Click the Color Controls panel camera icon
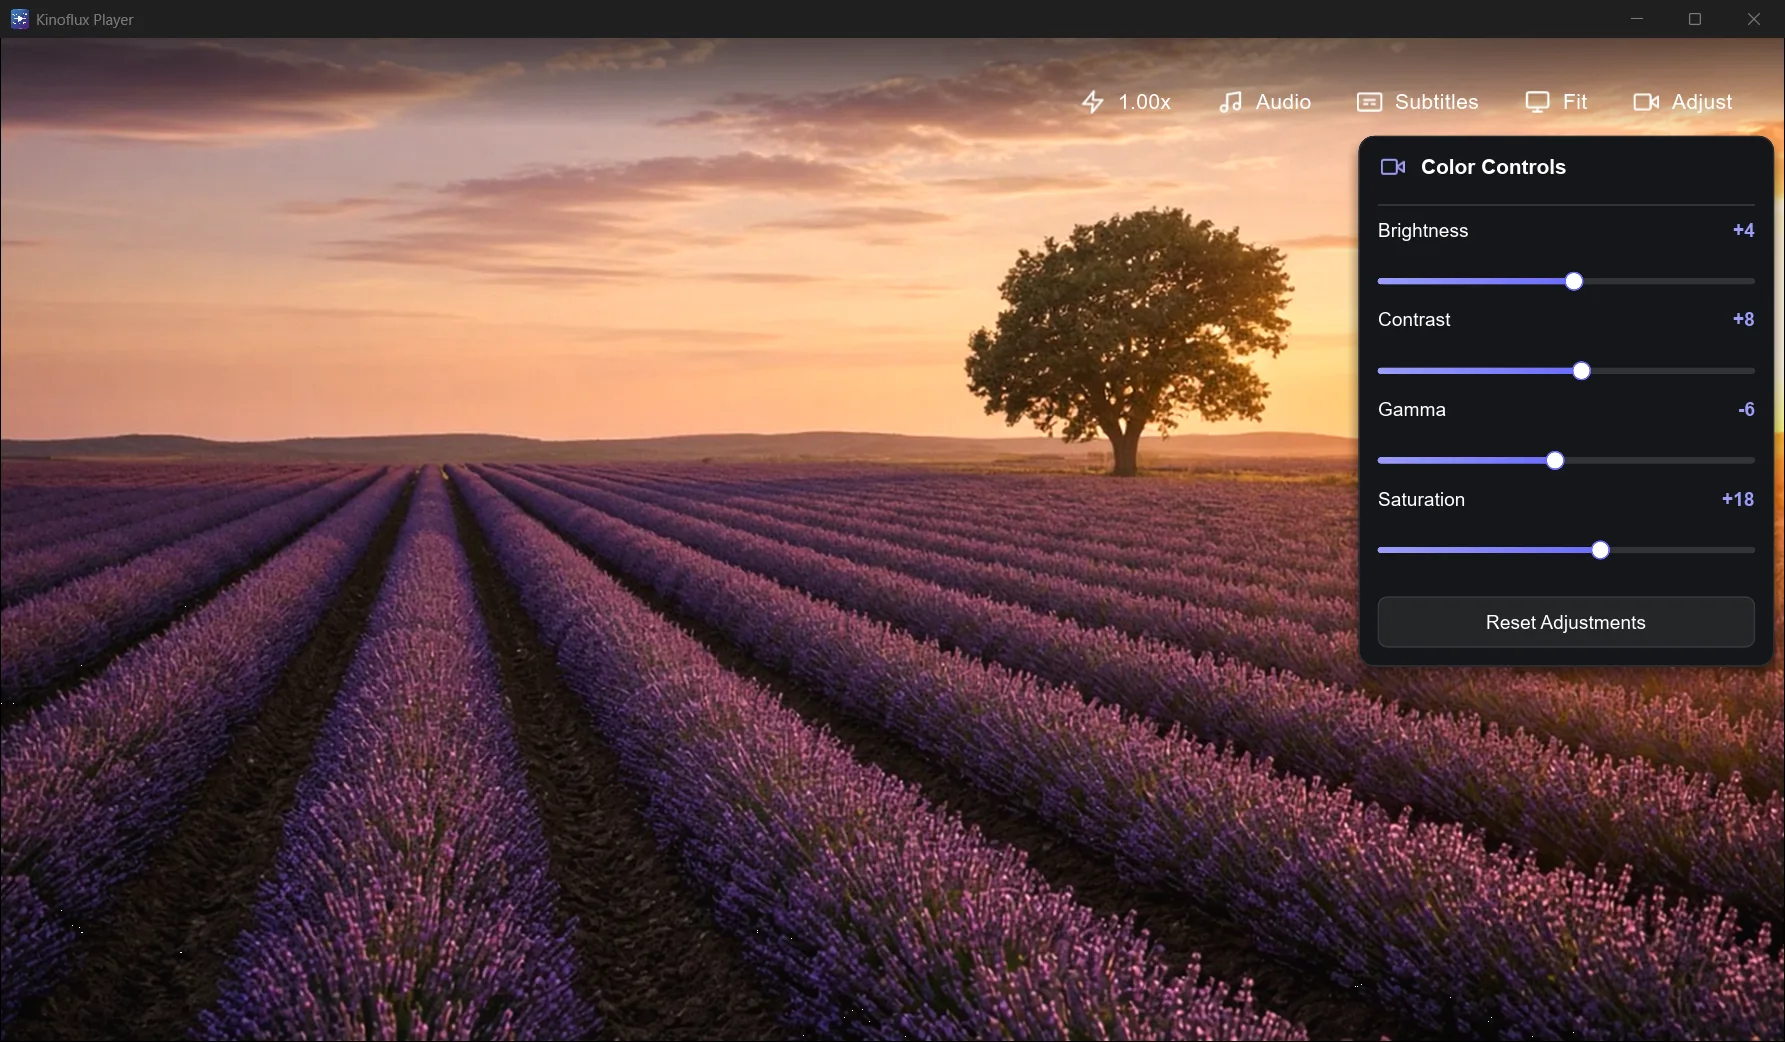1785x1042 pixels. [x=1393, y=167]
